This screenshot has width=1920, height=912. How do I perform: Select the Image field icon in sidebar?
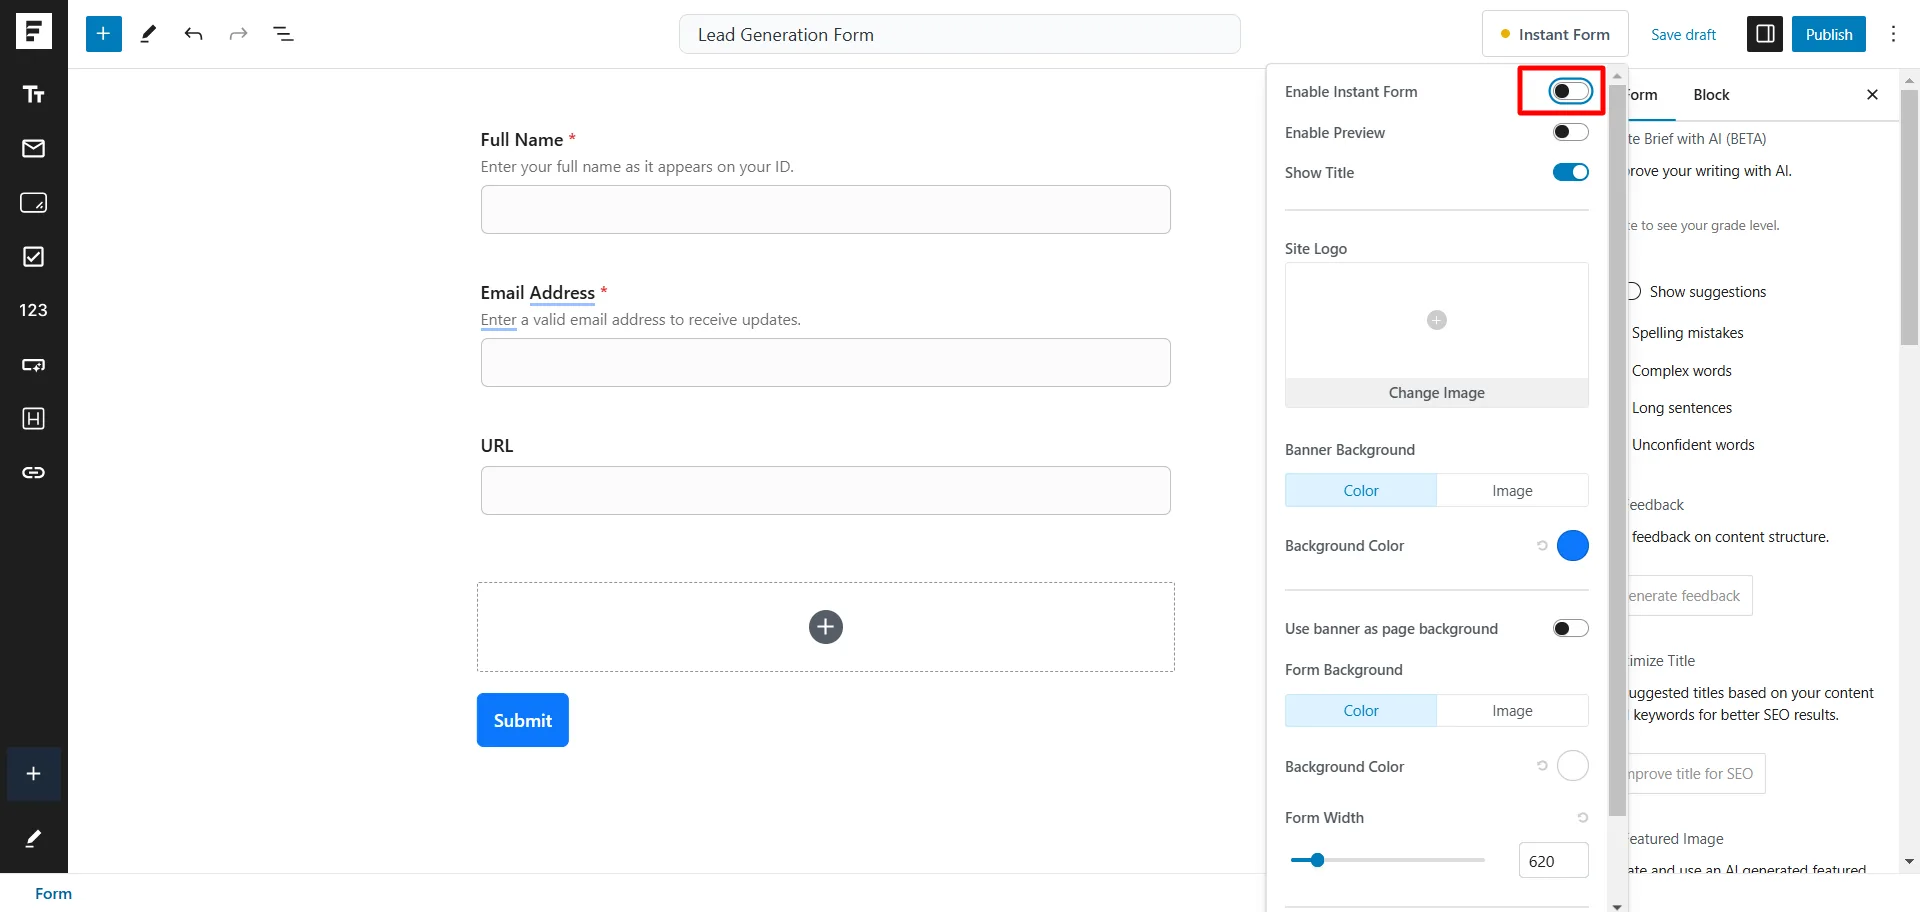pyautogui.click(x=33, y=202)
